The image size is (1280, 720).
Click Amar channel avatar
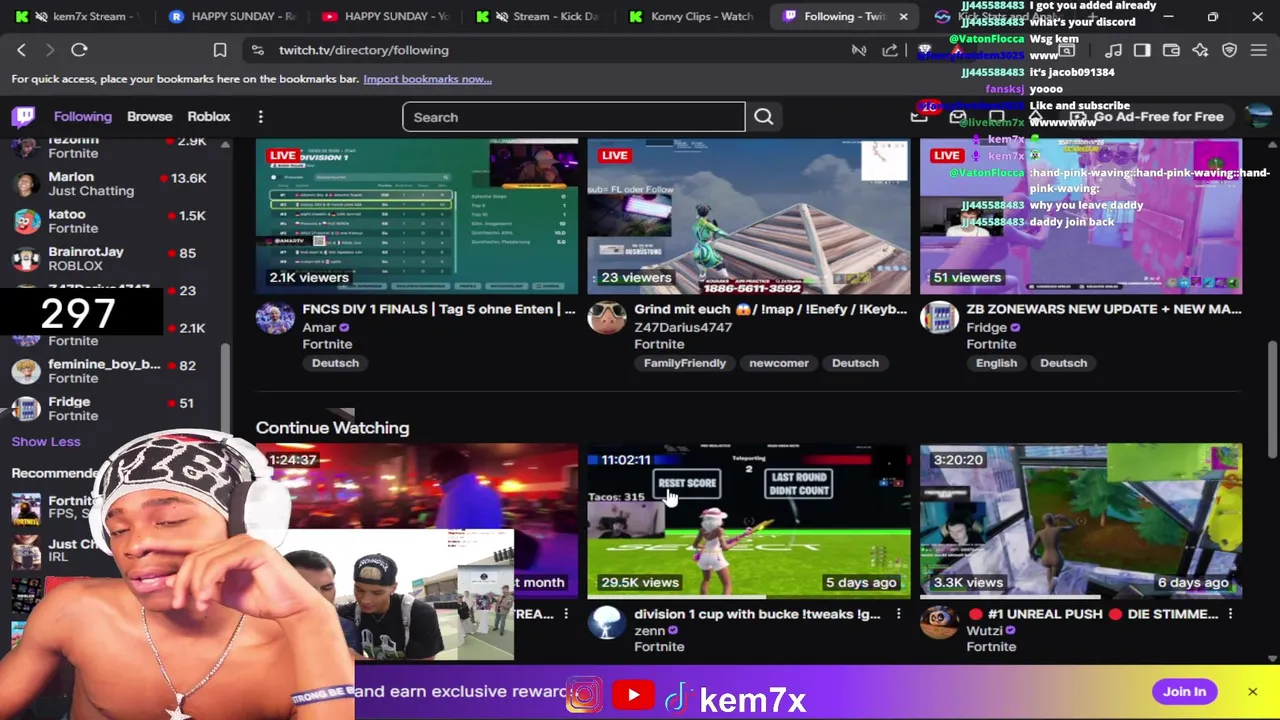click(x=275, y=319)
